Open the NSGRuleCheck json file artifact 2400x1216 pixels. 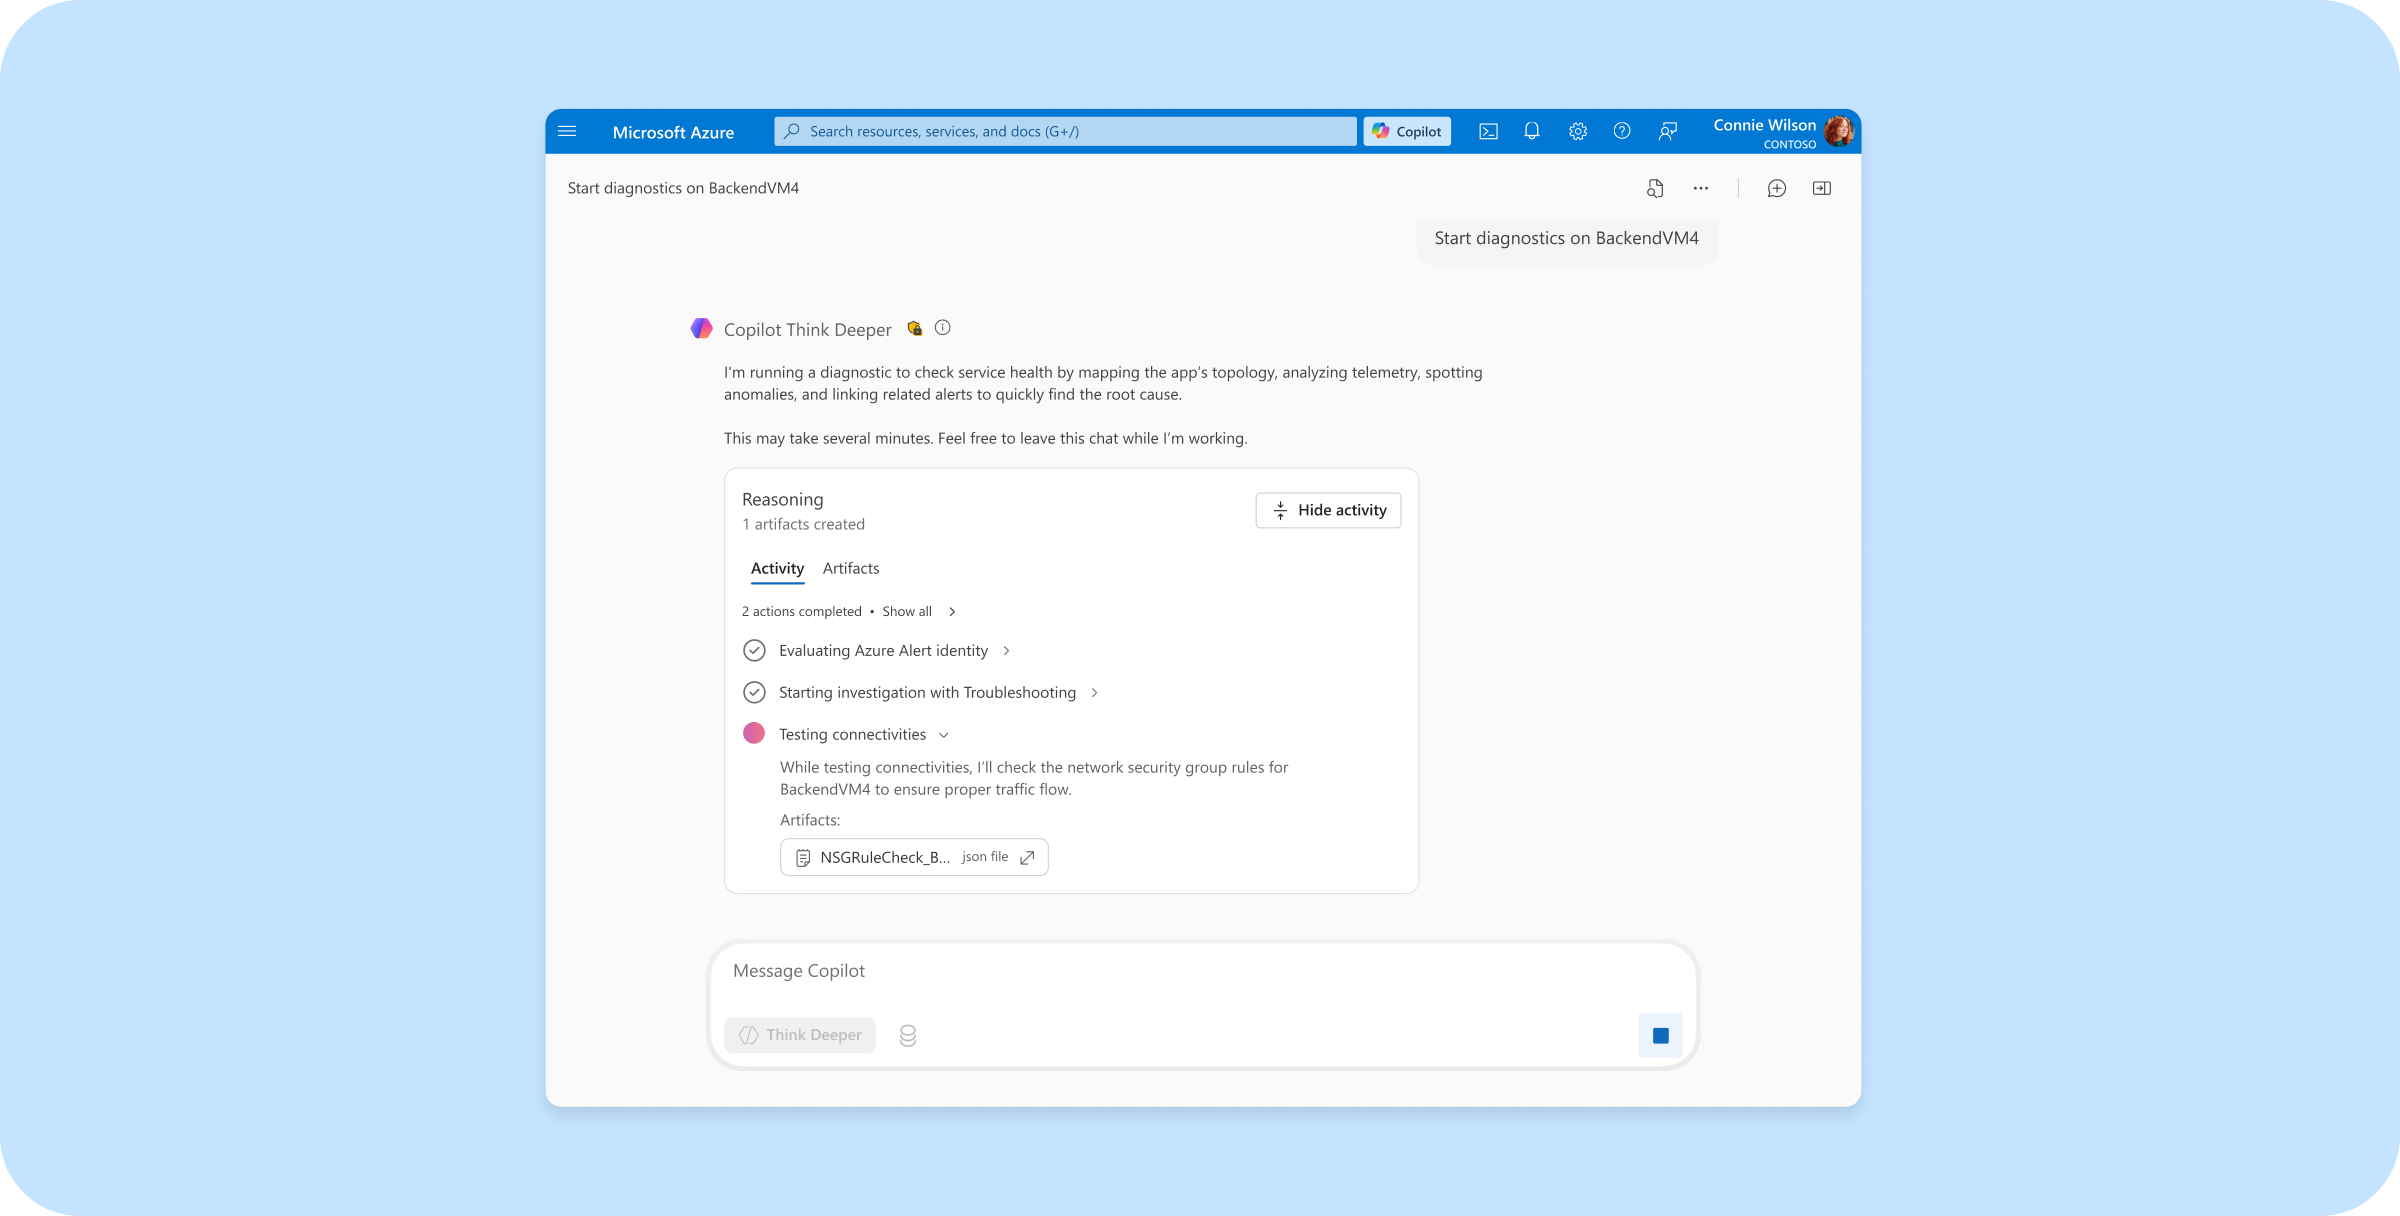[914, 857]
